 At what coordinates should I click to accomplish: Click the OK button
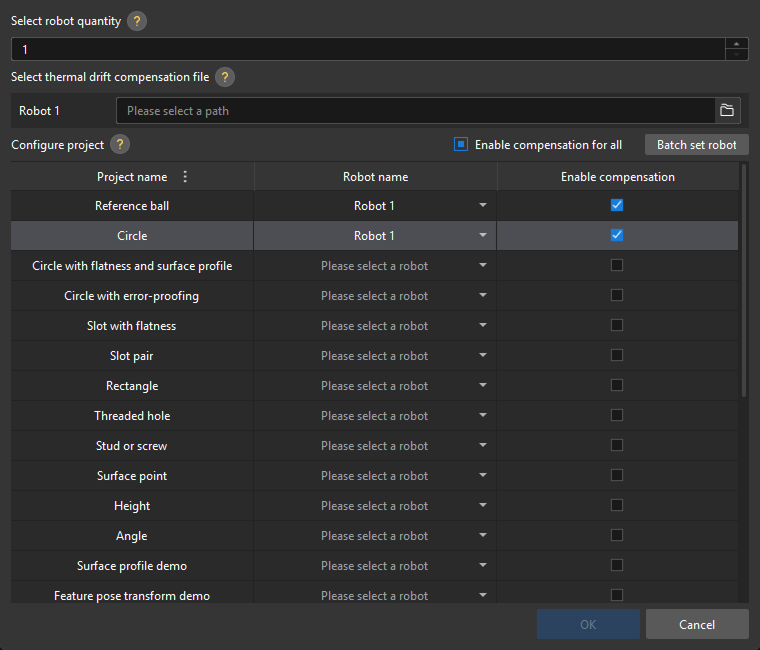coord(588,624)
